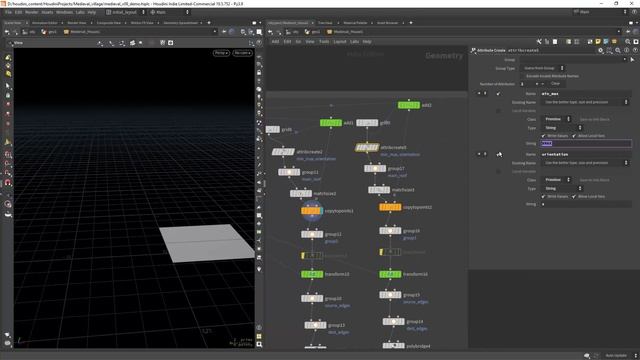Open Type dropdown for orientation attribute
The width and height of the screenshot is (640, 360).
(562, 189)
